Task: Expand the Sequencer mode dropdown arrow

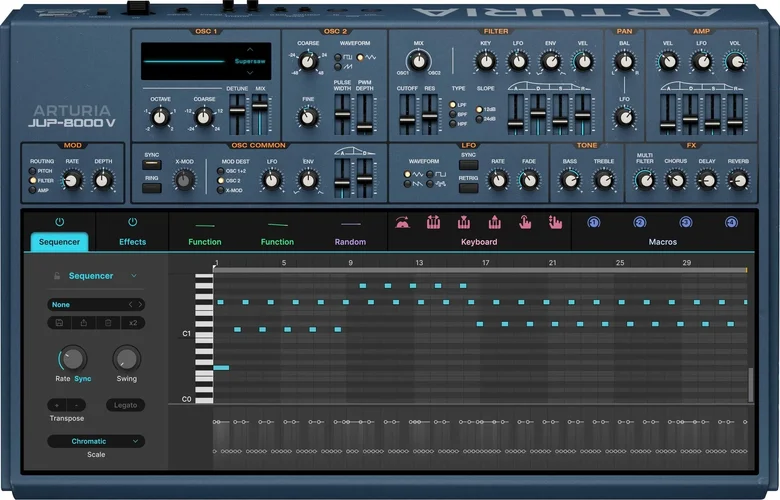Action: (134, 276)
